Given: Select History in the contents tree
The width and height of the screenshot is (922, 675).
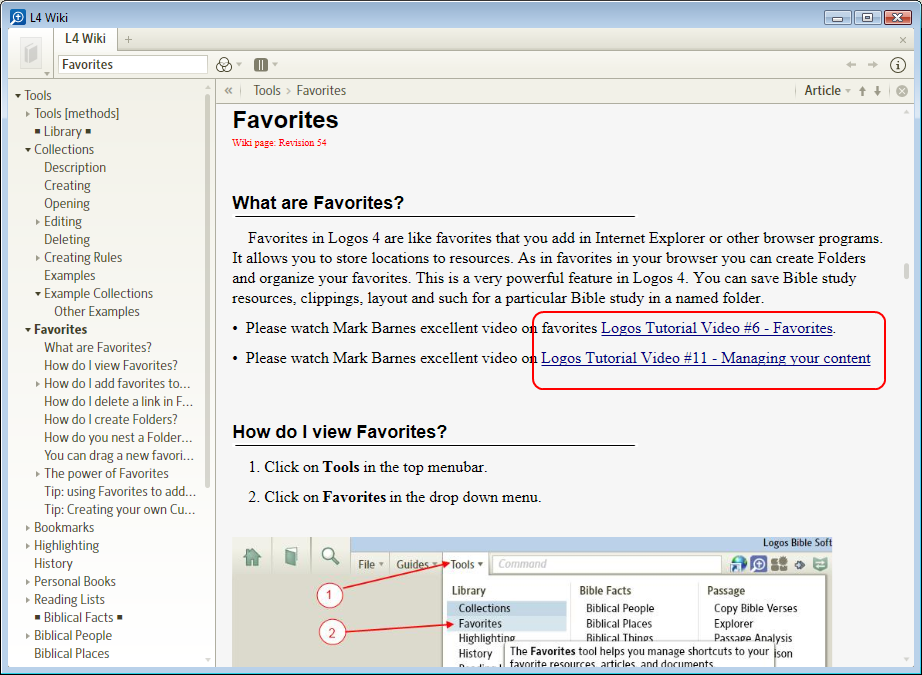Looking at the screenshot, I should pos(53,563).
